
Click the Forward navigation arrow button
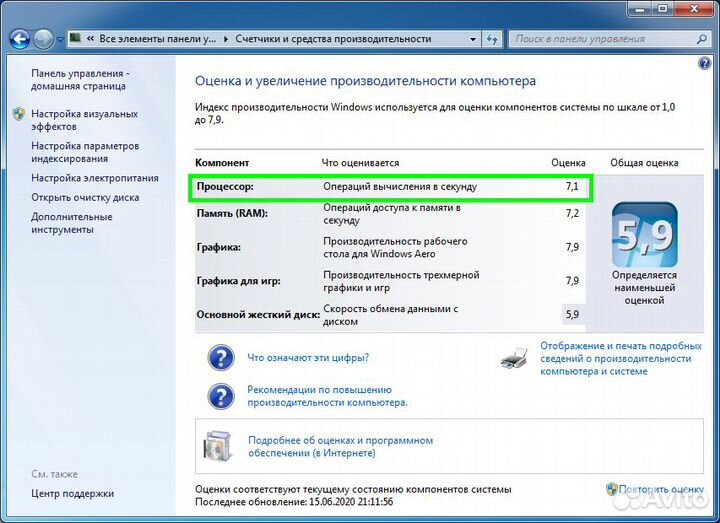click(43, 39)
